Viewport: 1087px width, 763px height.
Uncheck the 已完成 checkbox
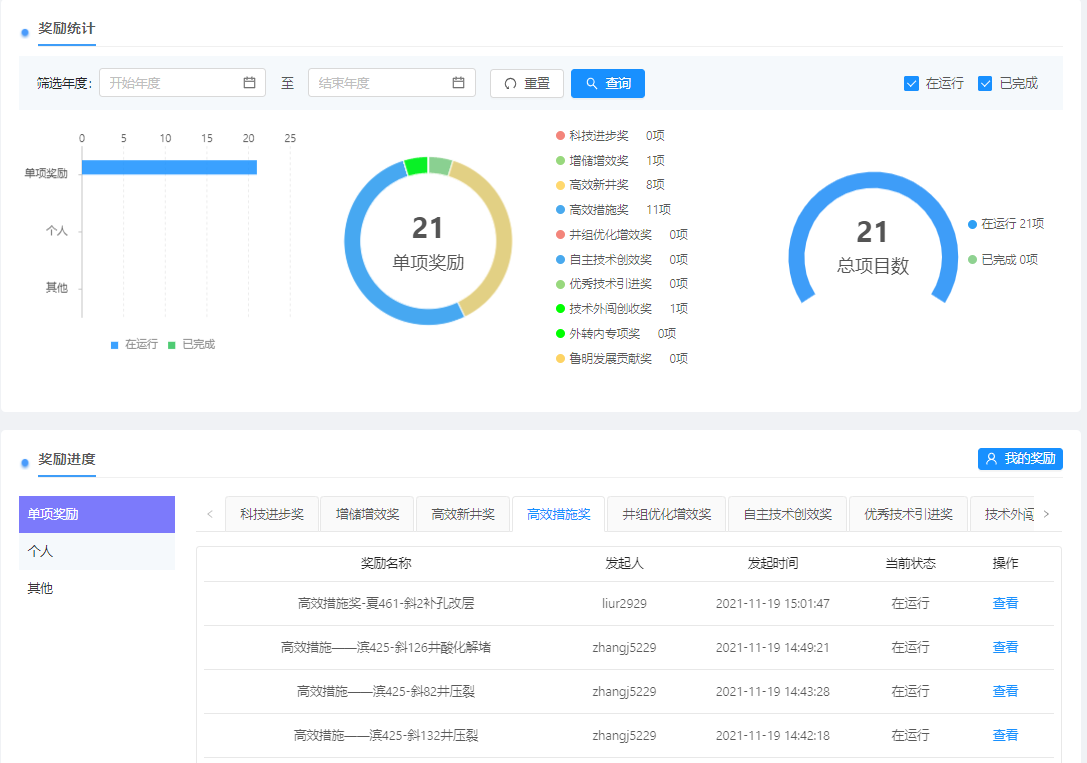(985, 84)
